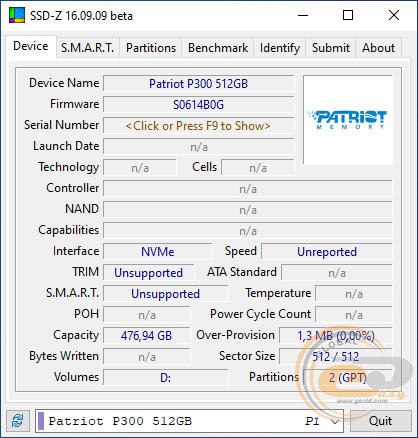
Task: Expand the drive selector dropdown arrow
Action: click(335, 421)
